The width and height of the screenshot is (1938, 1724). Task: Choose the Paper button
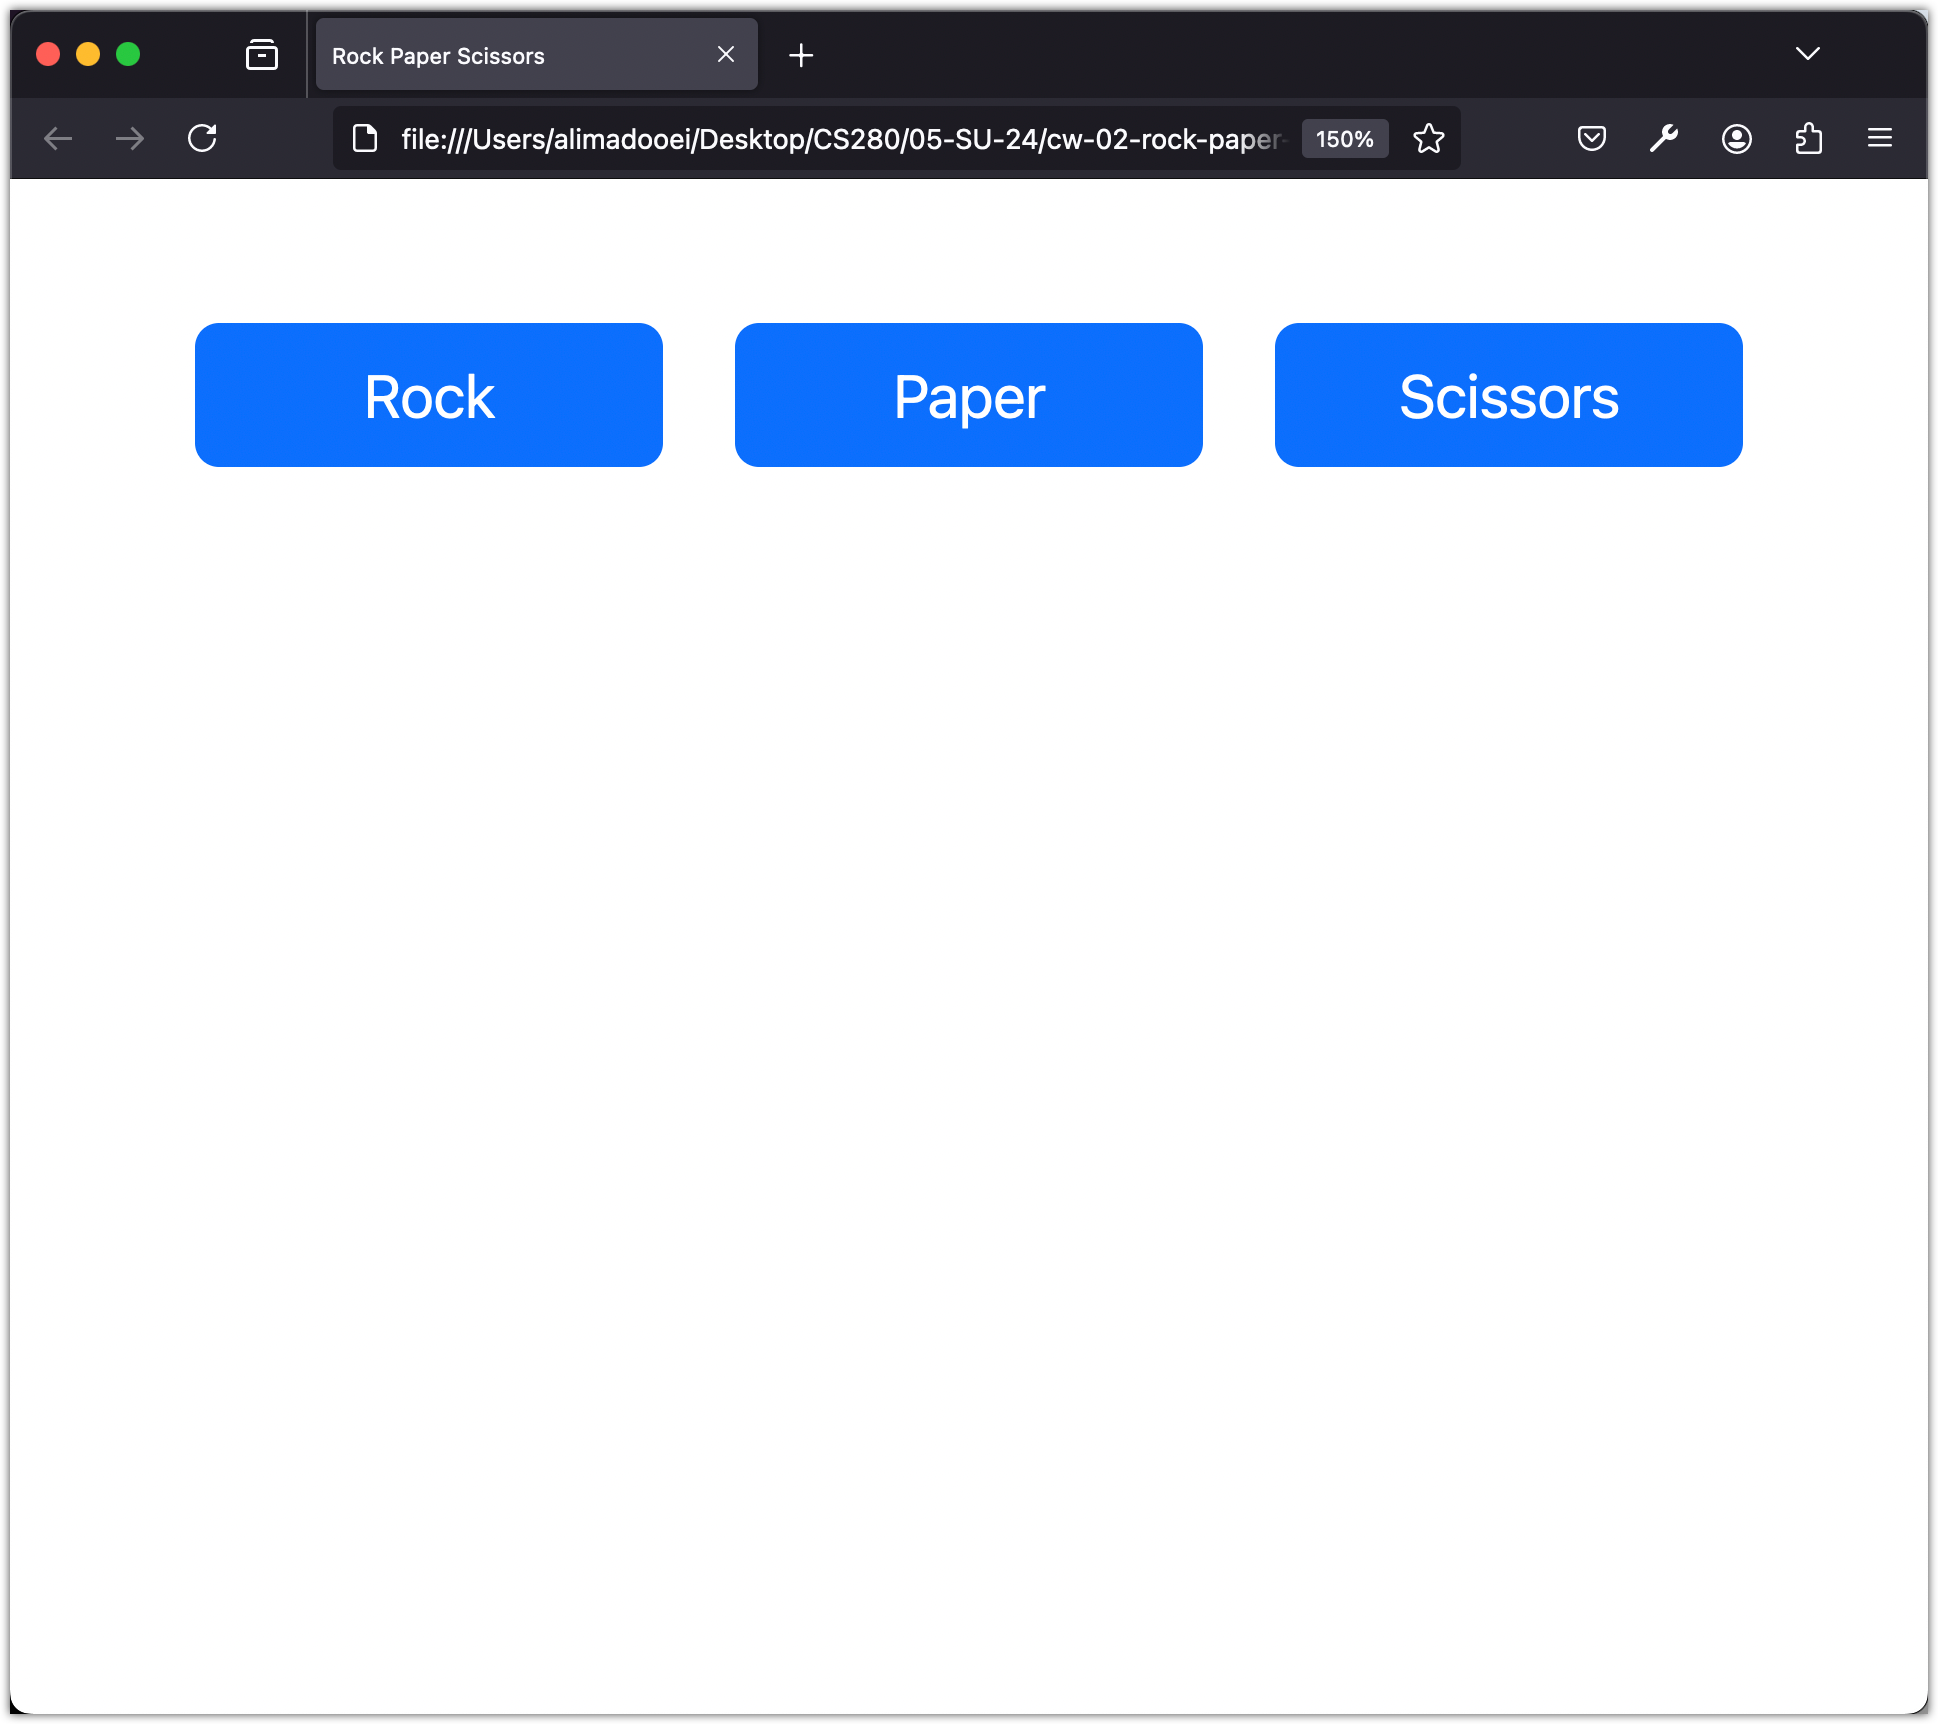click(968, 395)
